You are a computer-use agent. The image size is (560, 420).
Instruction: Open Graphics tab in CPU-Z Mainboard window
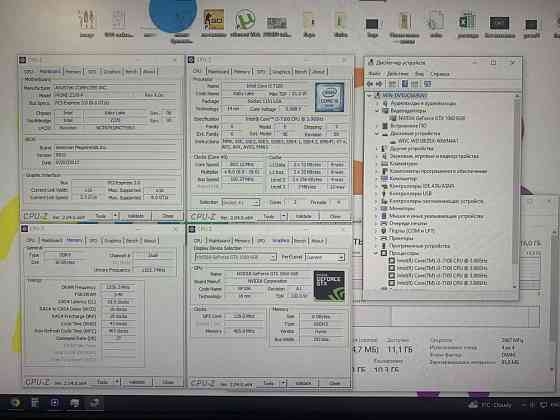pos(112,72)
